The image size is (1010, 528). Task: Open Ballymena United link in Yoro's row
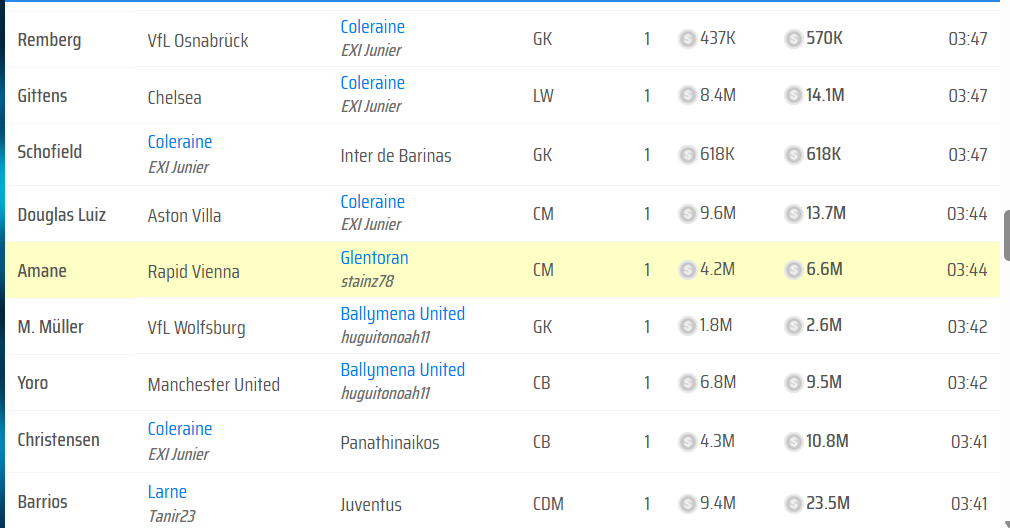(402, 370)
